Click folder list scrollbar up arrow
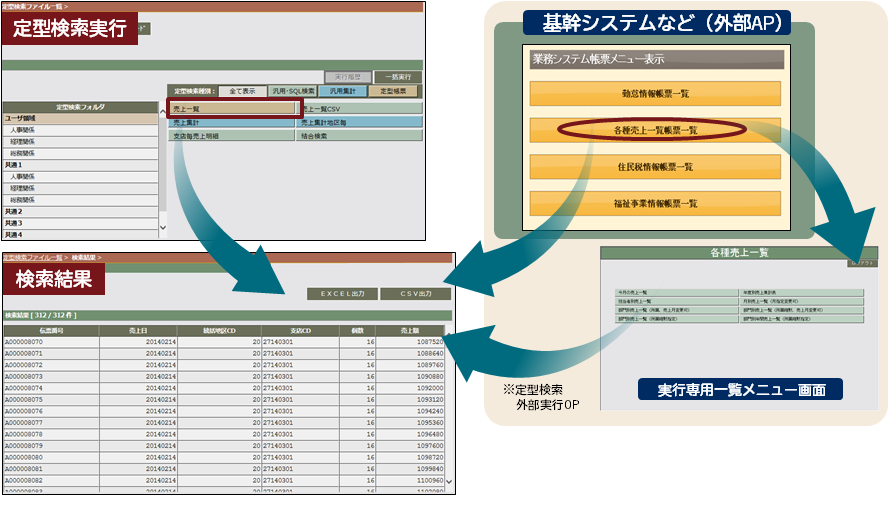 (163, 112)
